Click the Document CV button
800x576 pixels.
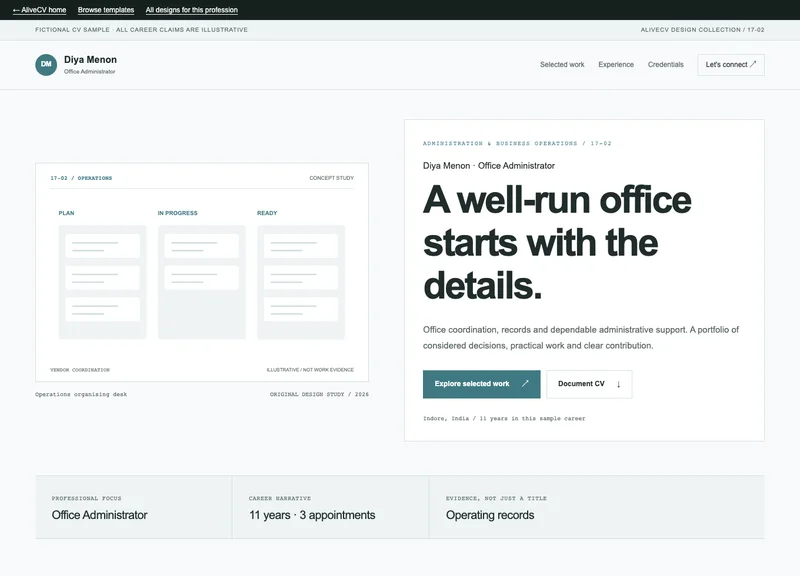point(589,384)
